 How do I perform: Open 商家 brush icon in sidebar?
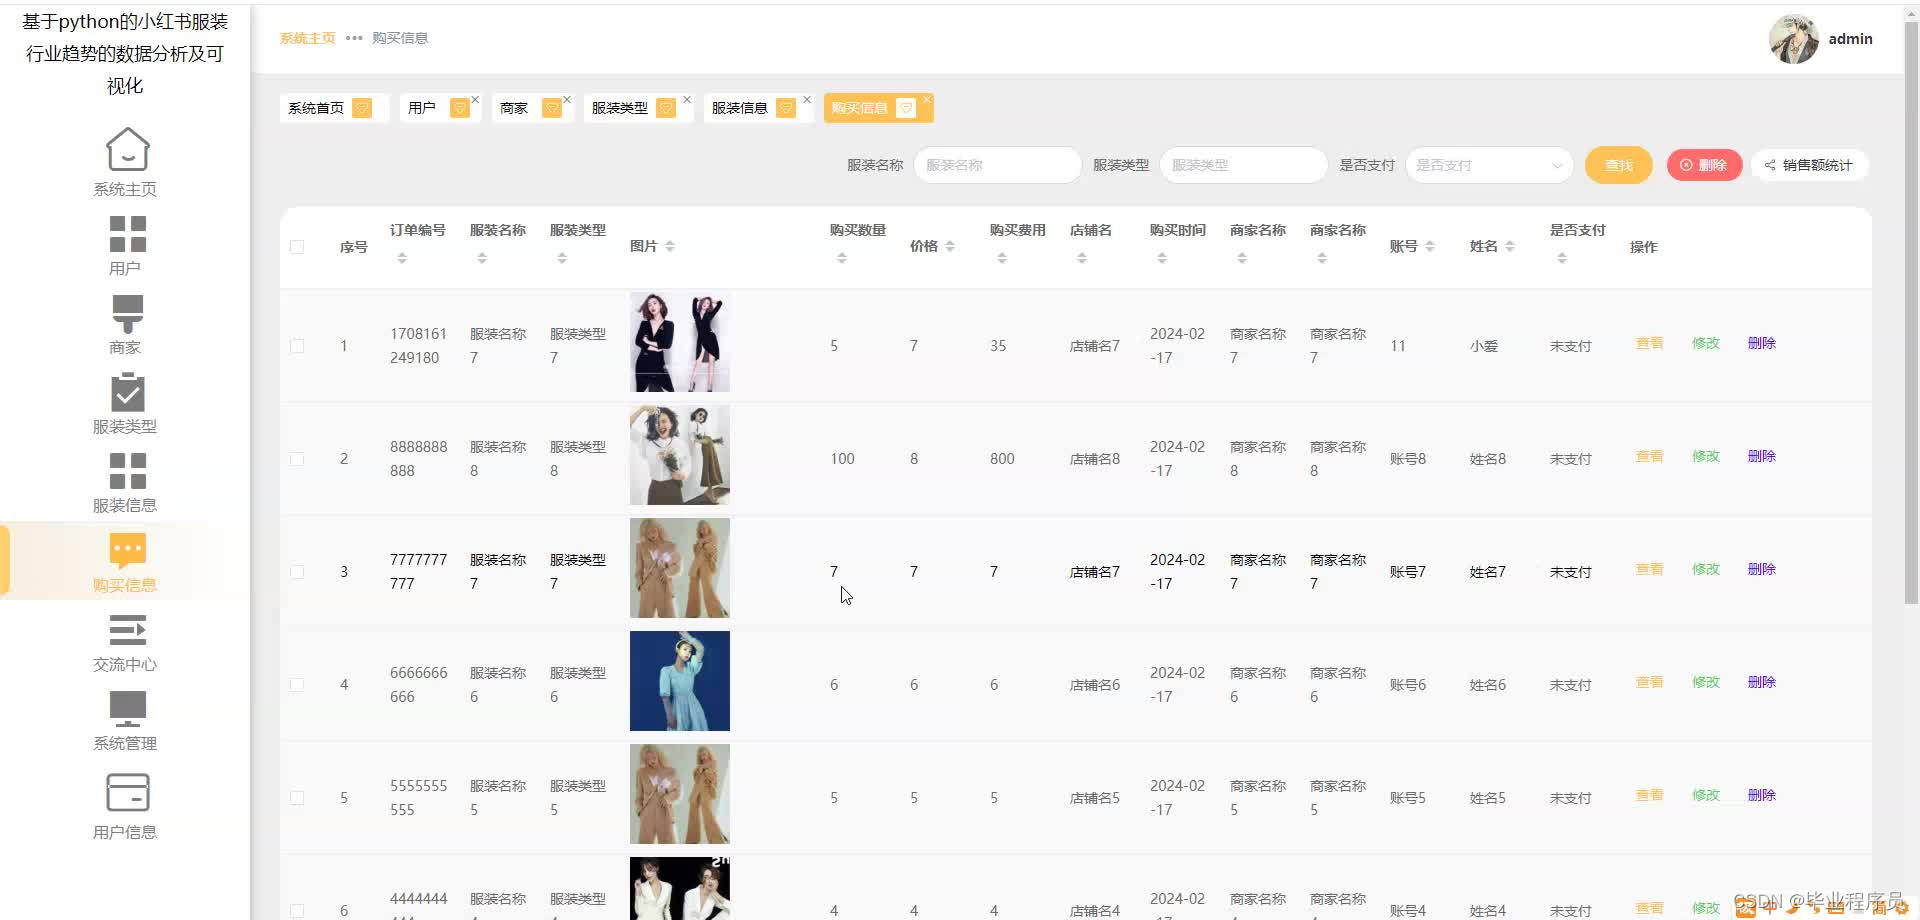click(x=127, y=313)
